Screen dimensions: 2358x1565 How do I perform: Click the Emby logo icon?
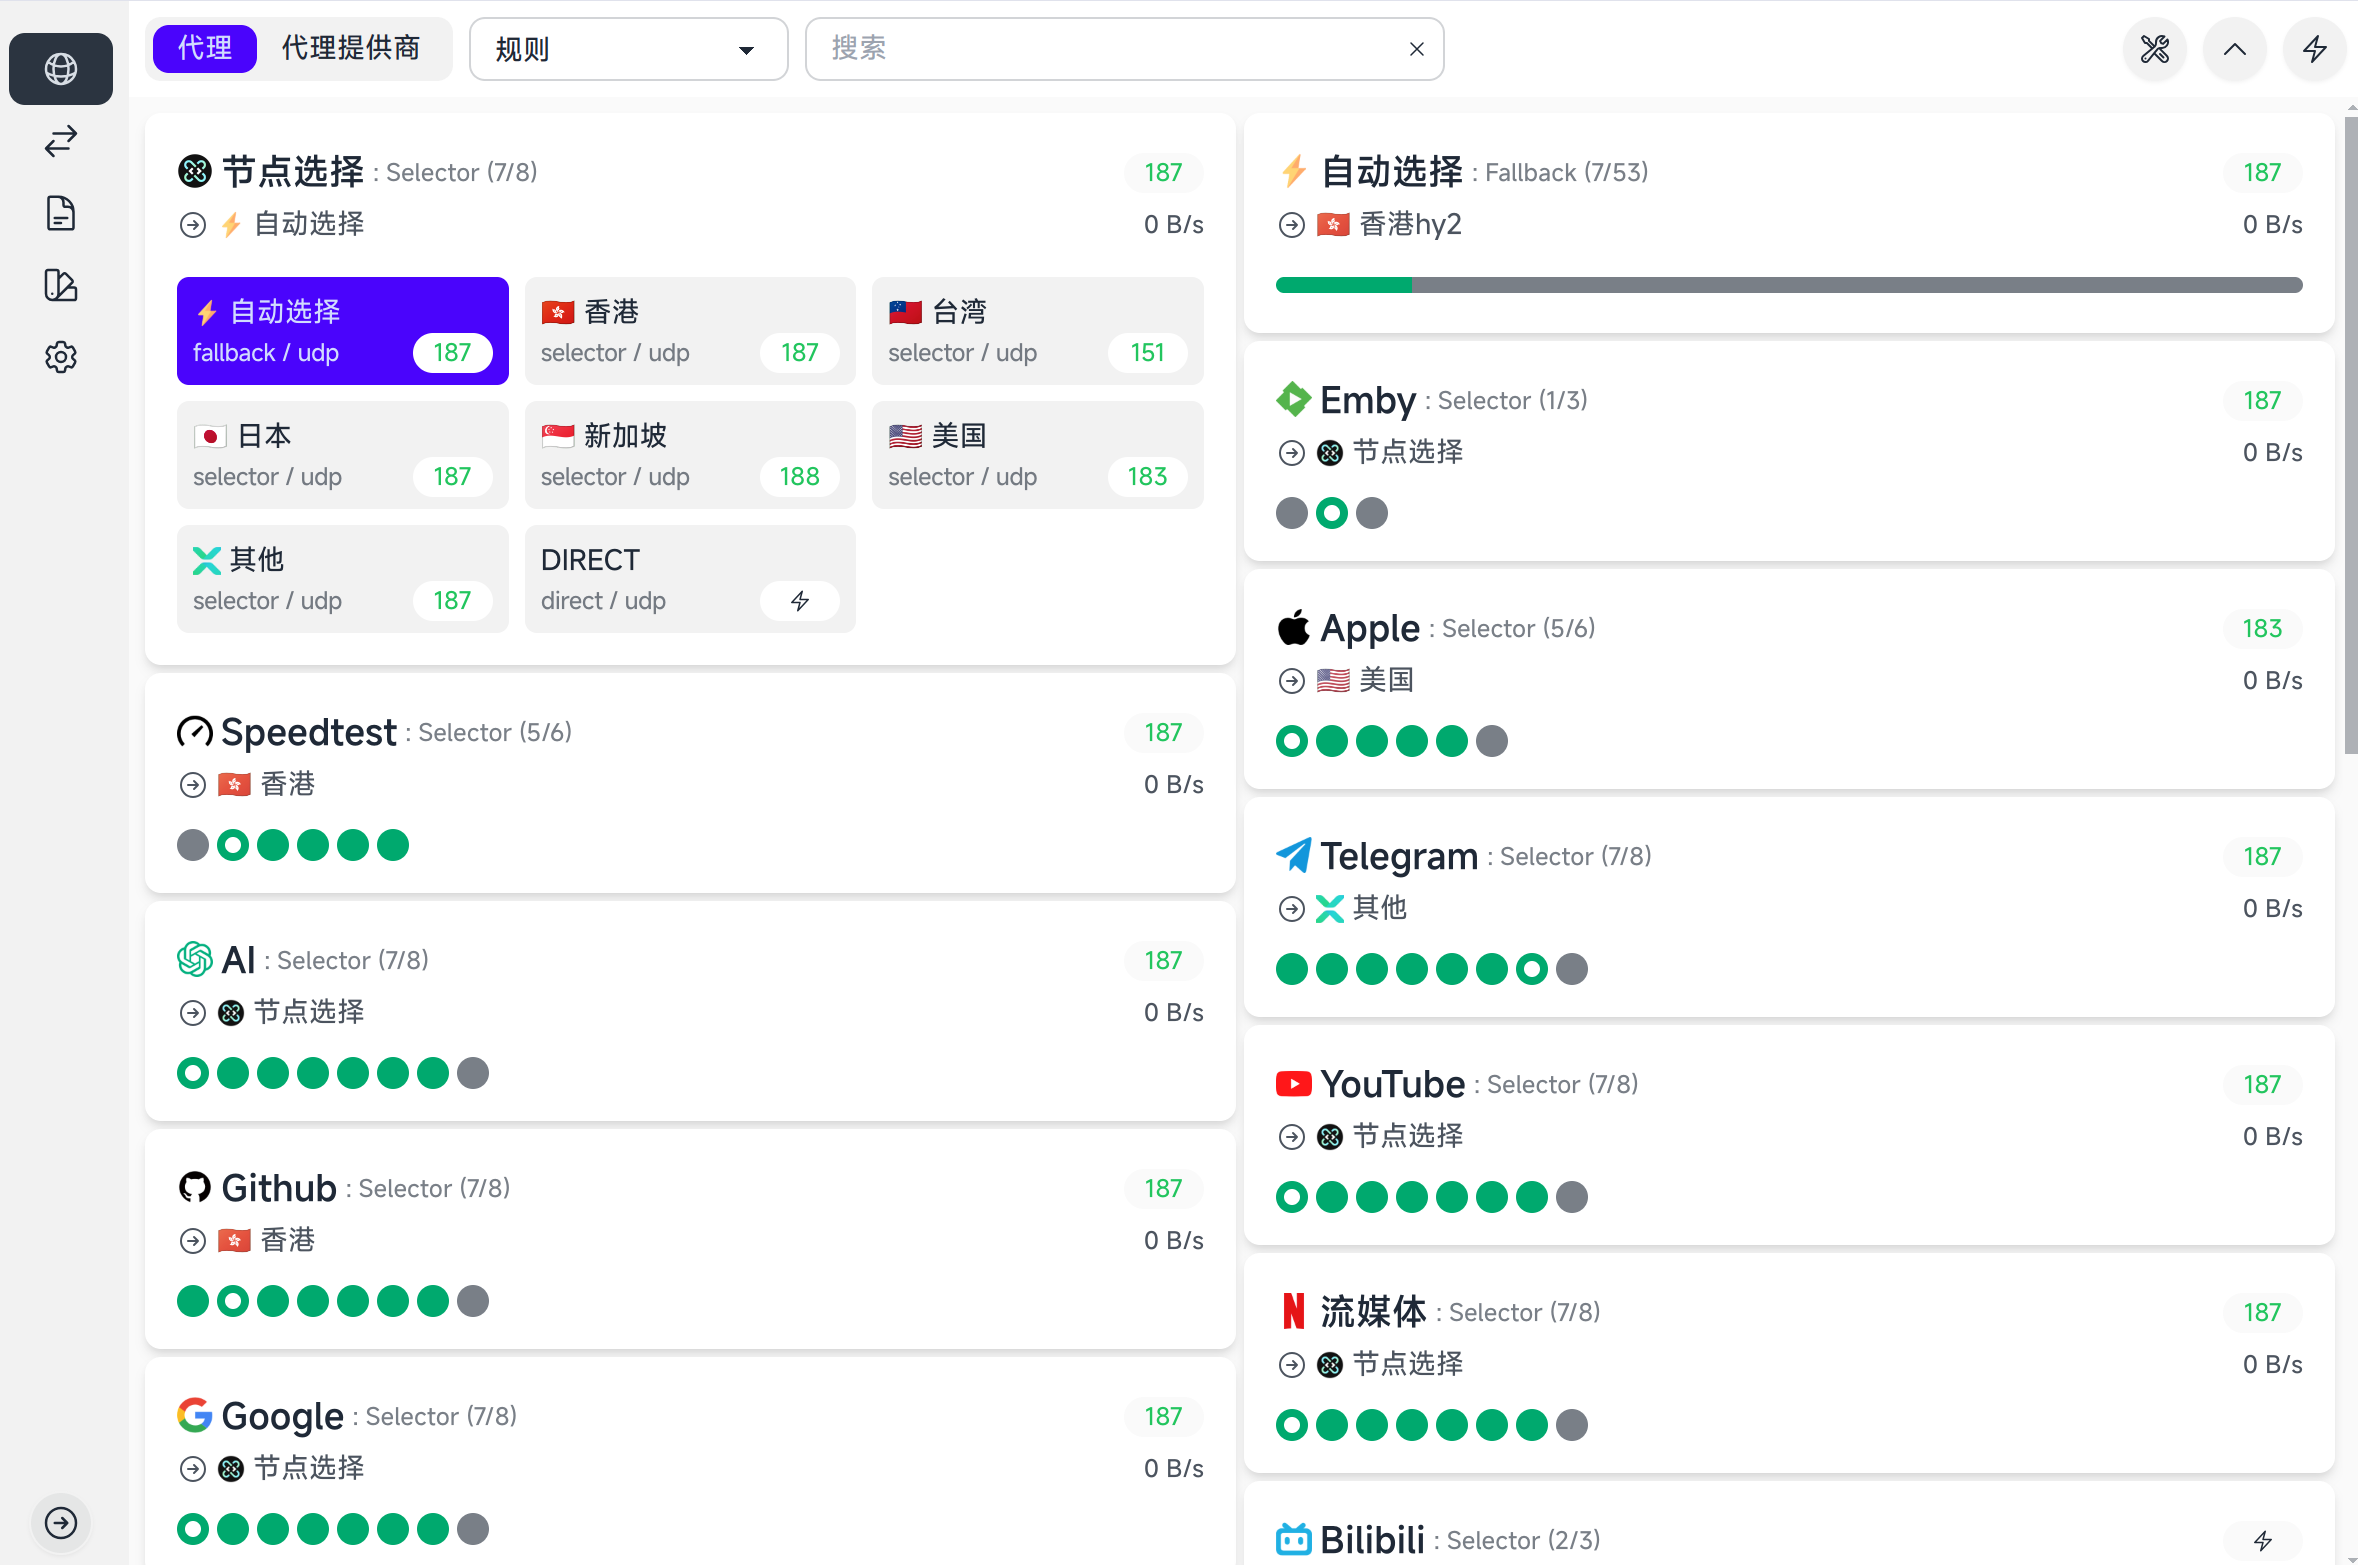[x=1294, y=400]
